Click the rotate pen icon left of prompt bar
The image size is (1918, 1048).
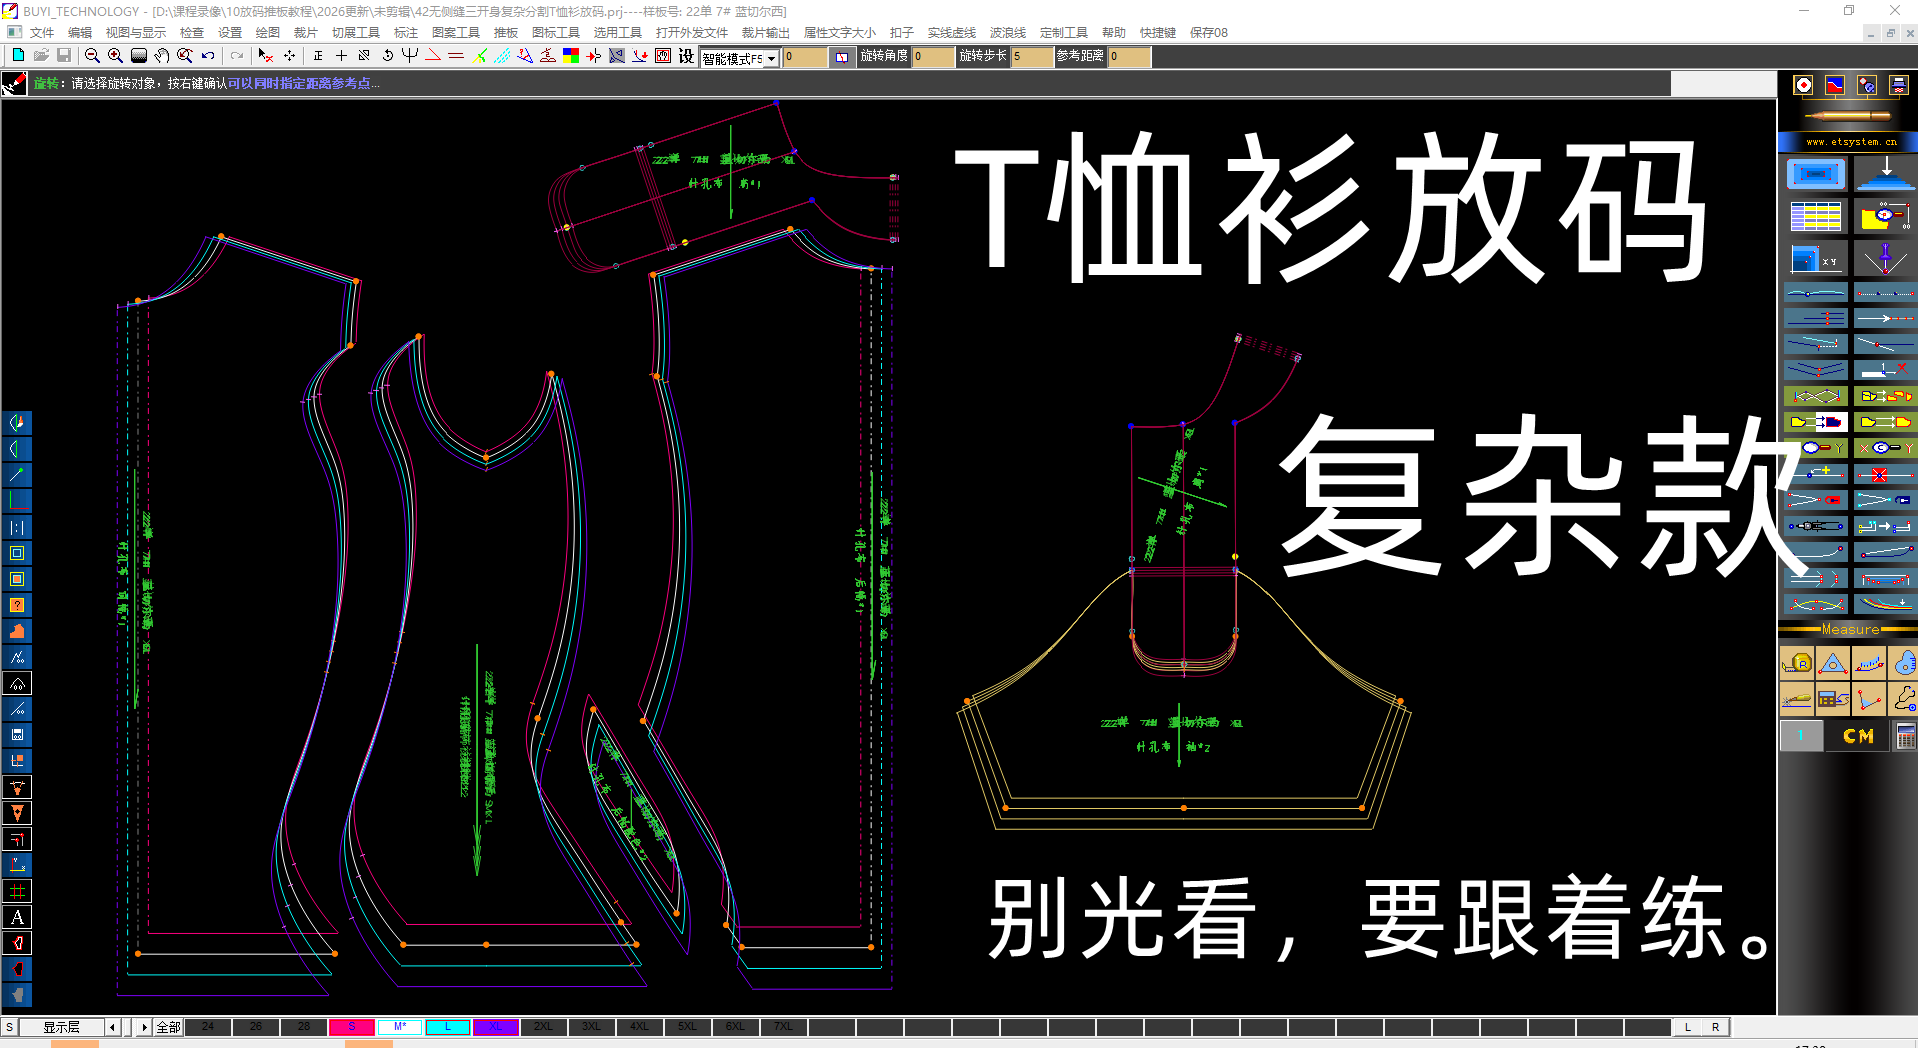tap(14, 84)
